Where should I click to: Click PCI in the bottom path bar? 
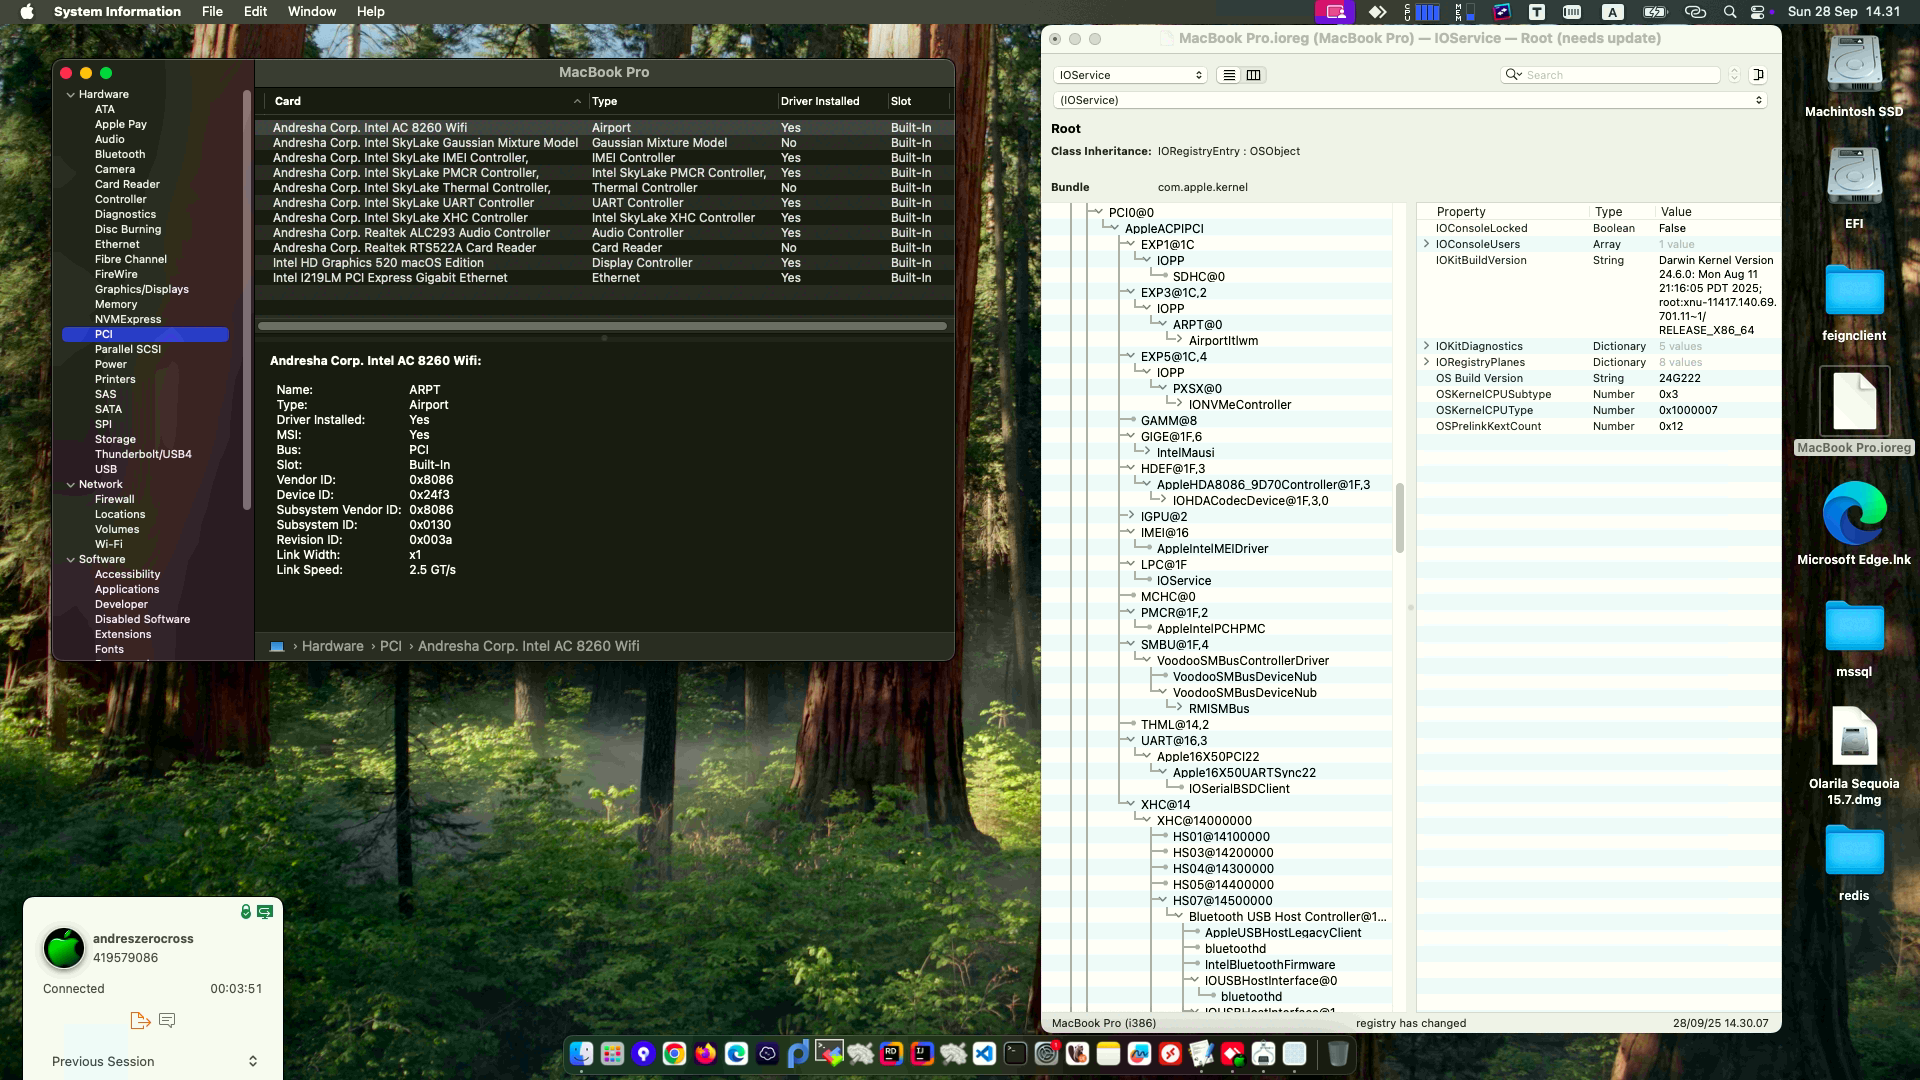(x=390, y=646)
